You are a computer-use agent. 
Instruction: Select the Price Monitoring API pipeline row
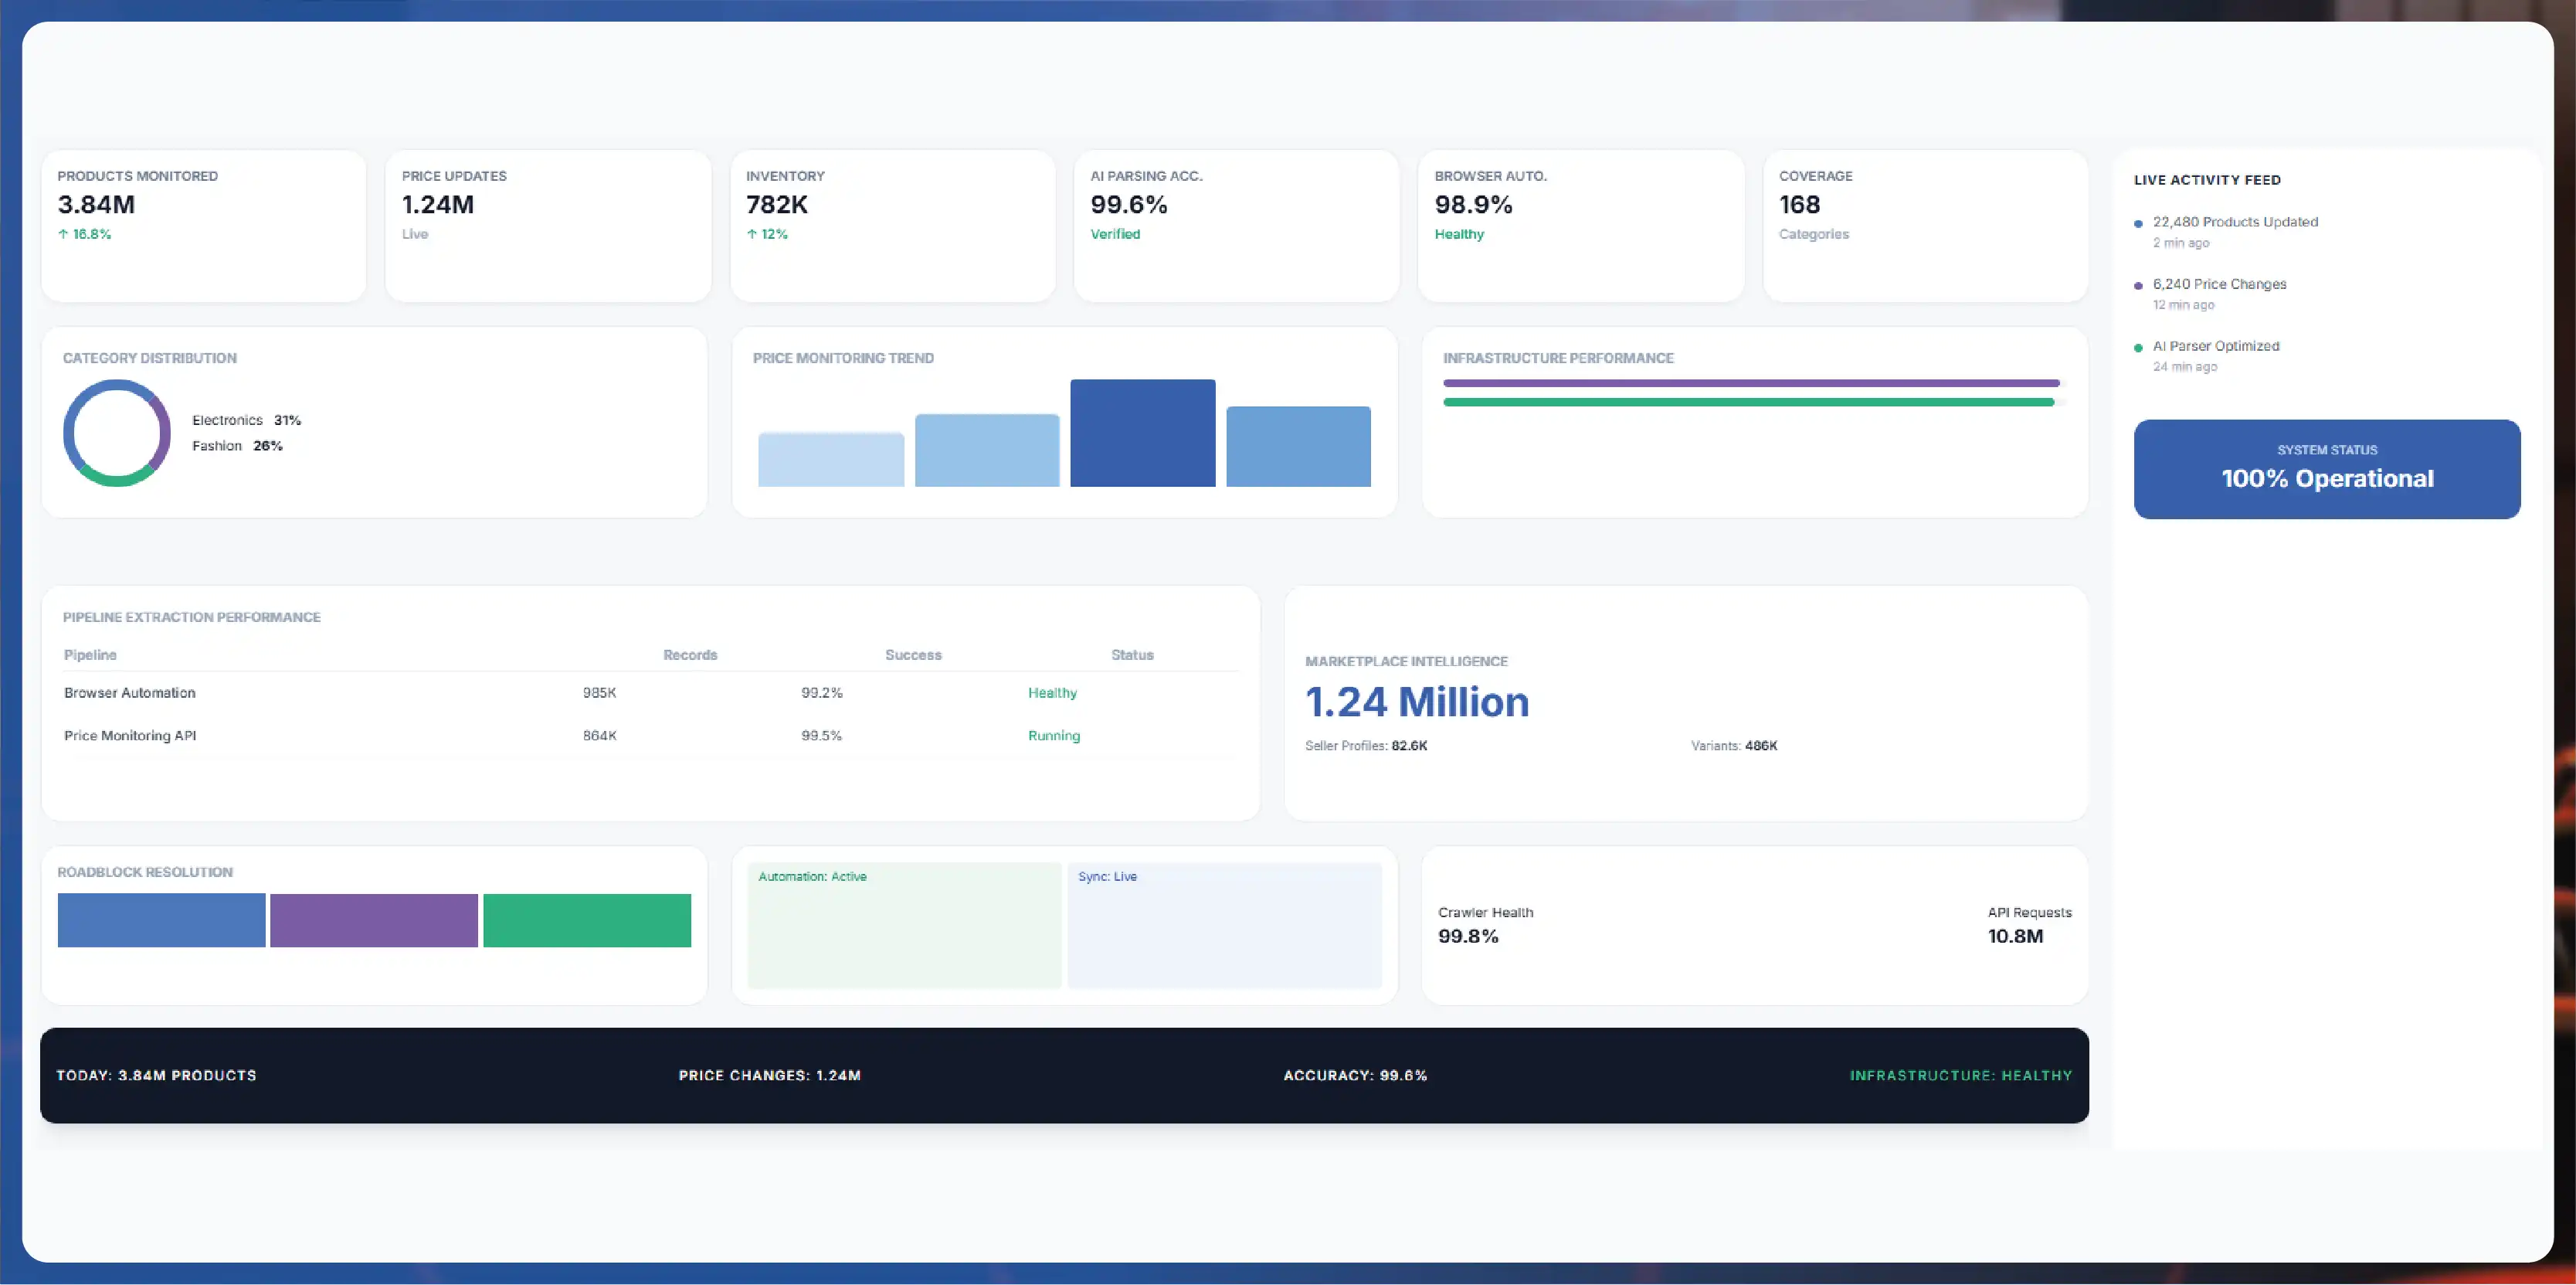point(651,736)
